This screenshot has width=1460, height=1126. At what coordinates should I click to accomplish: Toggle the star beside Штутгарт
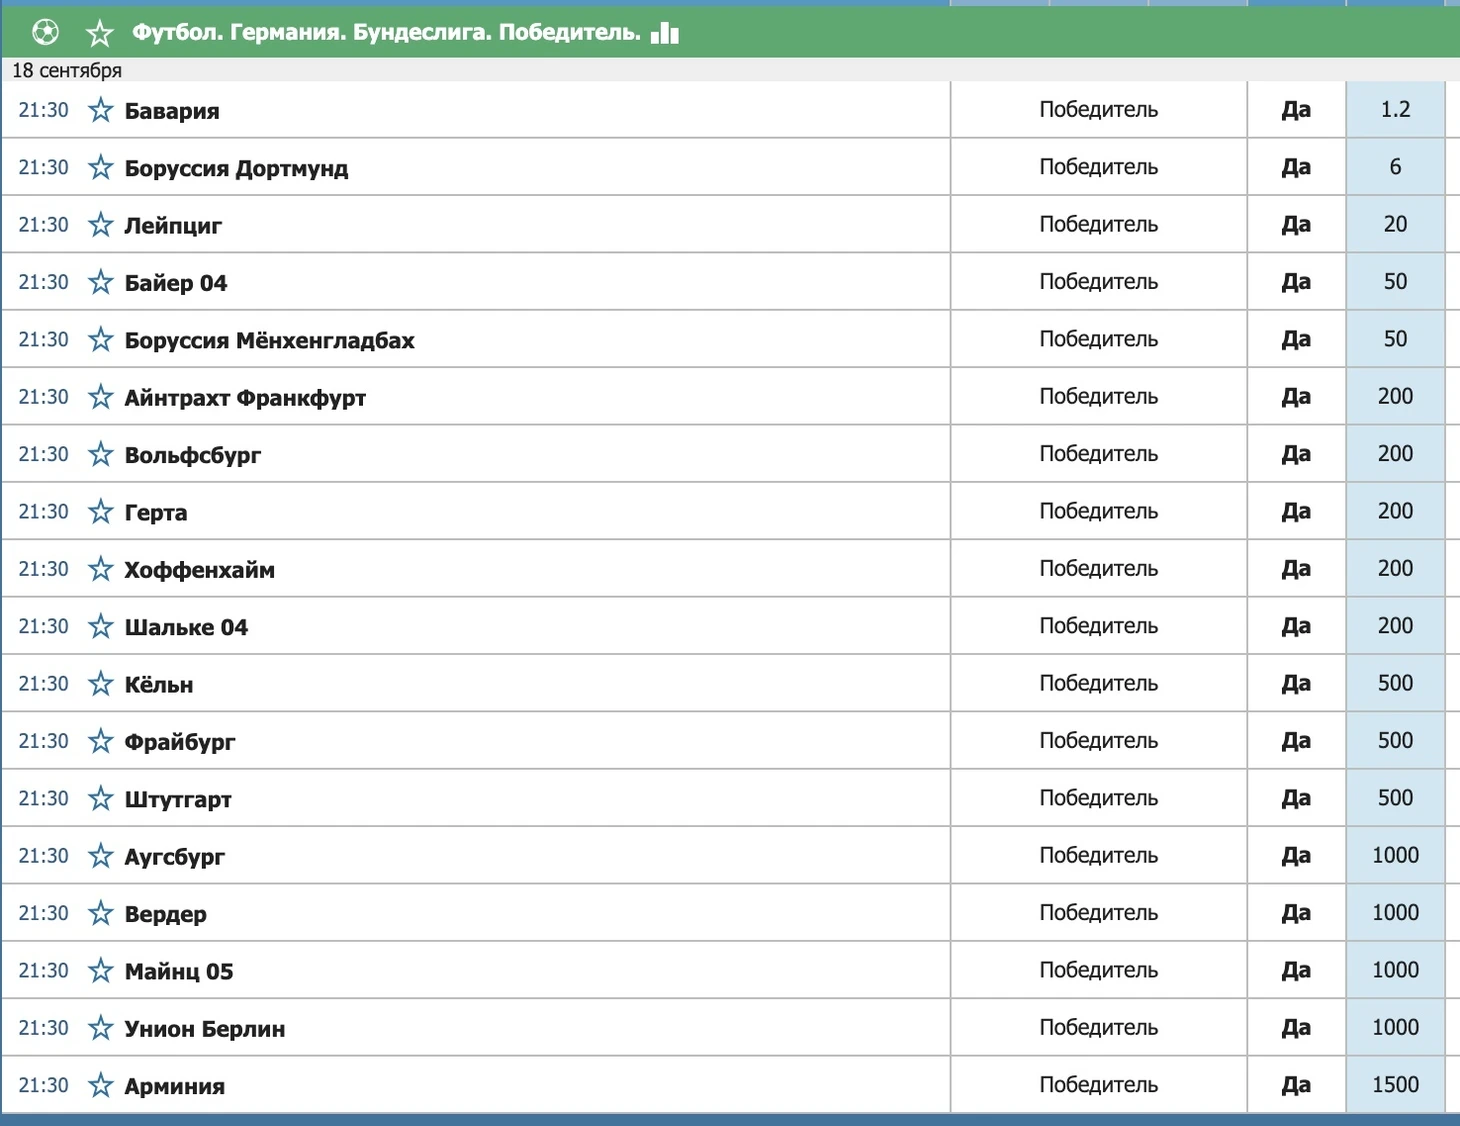[x=101, y=799]
